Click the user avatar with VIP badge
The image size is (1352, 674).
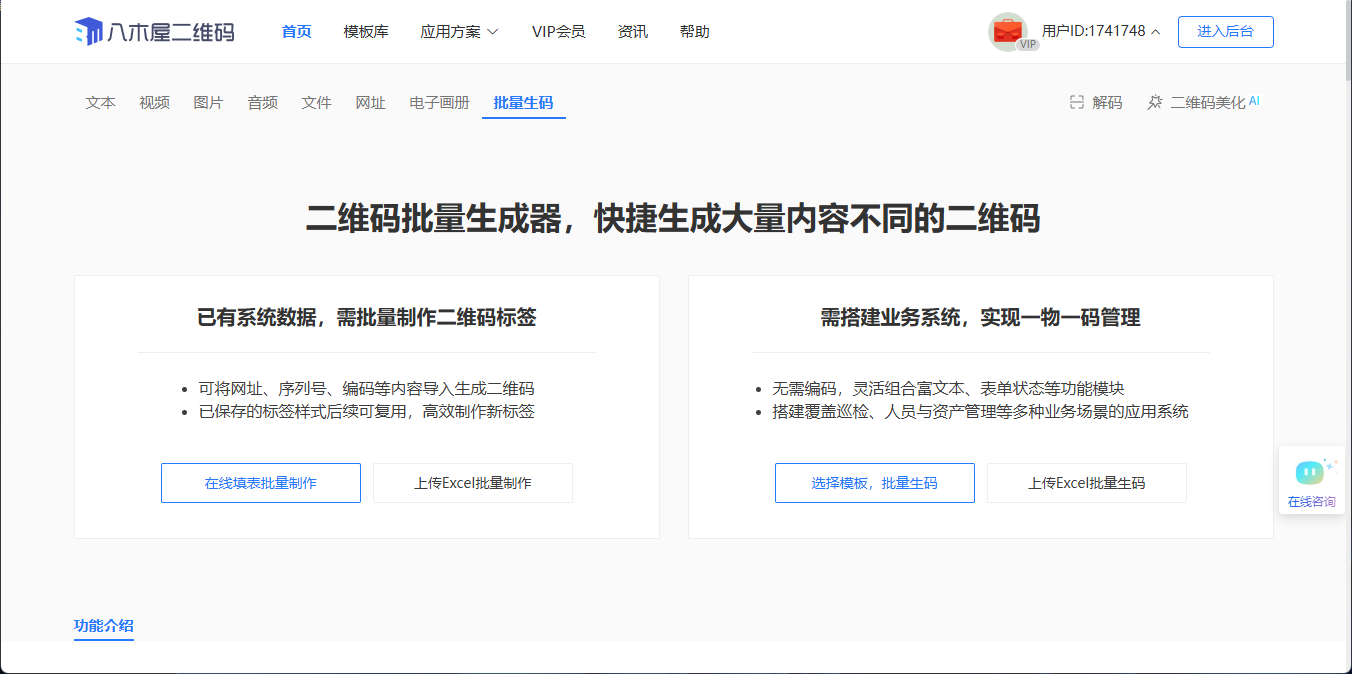click(1008, 31)
